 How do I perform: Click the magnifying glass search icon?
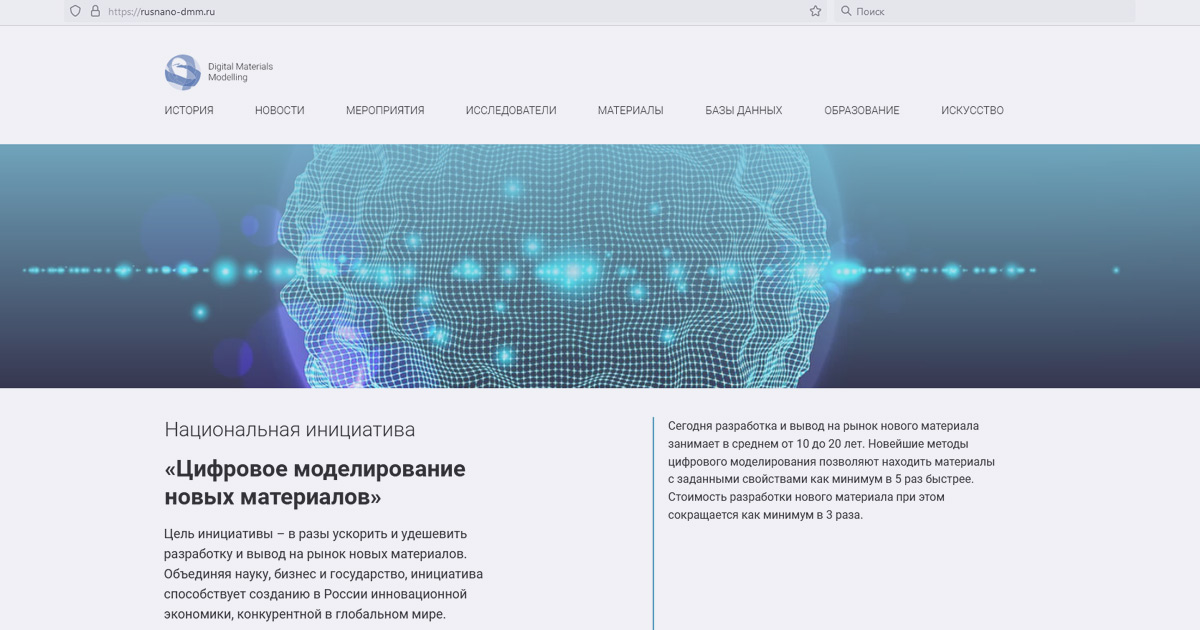pos(846,11)
